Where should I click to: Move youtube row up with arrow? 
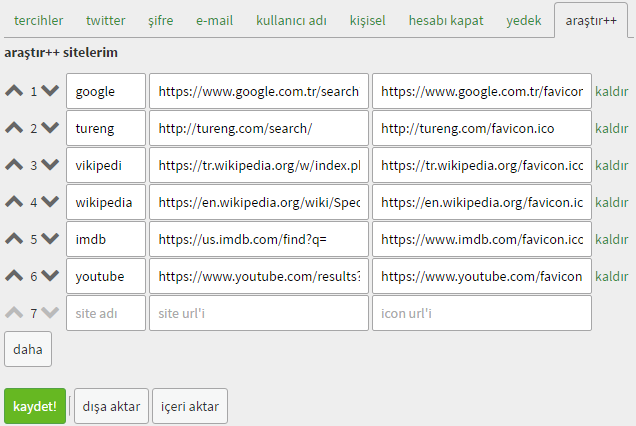[14, 276]
